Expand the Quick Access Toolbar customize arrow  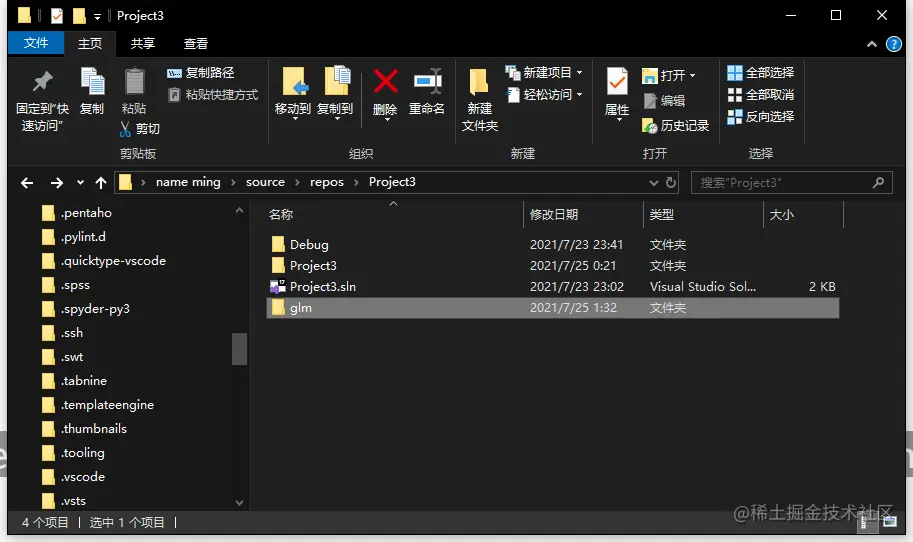point(97,16)
